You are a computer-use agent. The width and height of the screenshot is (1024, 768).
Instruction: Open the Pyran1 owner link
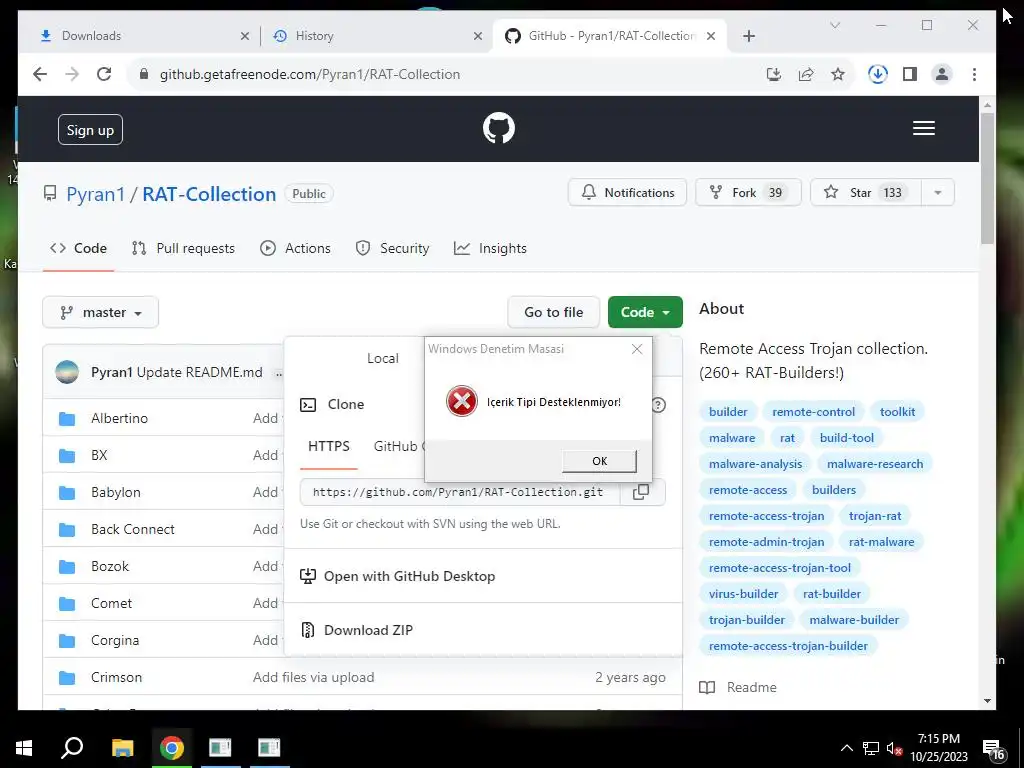(x=95, y=194)
